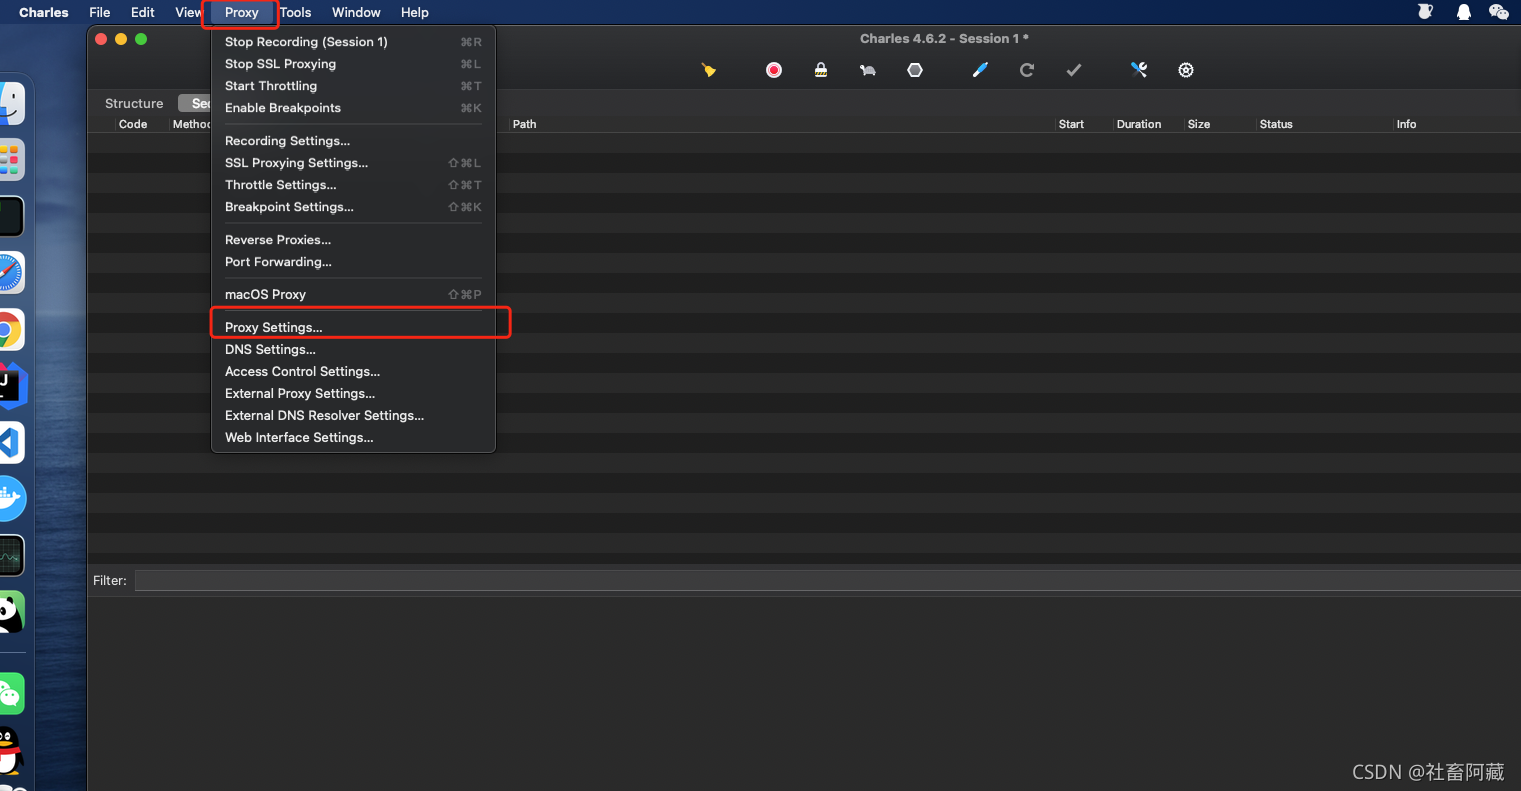Open Throttle Settings...
1521x791 pixels.
[x=354, y=185]
